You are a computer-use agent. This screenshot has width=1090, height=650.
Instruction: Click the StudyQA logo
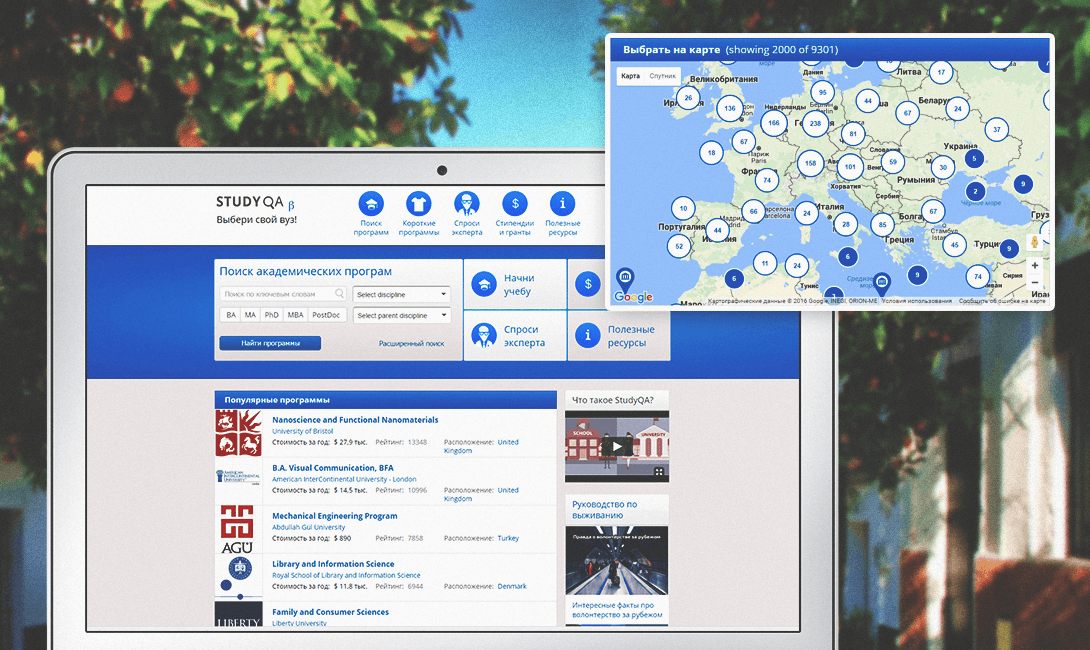point(254,202)
